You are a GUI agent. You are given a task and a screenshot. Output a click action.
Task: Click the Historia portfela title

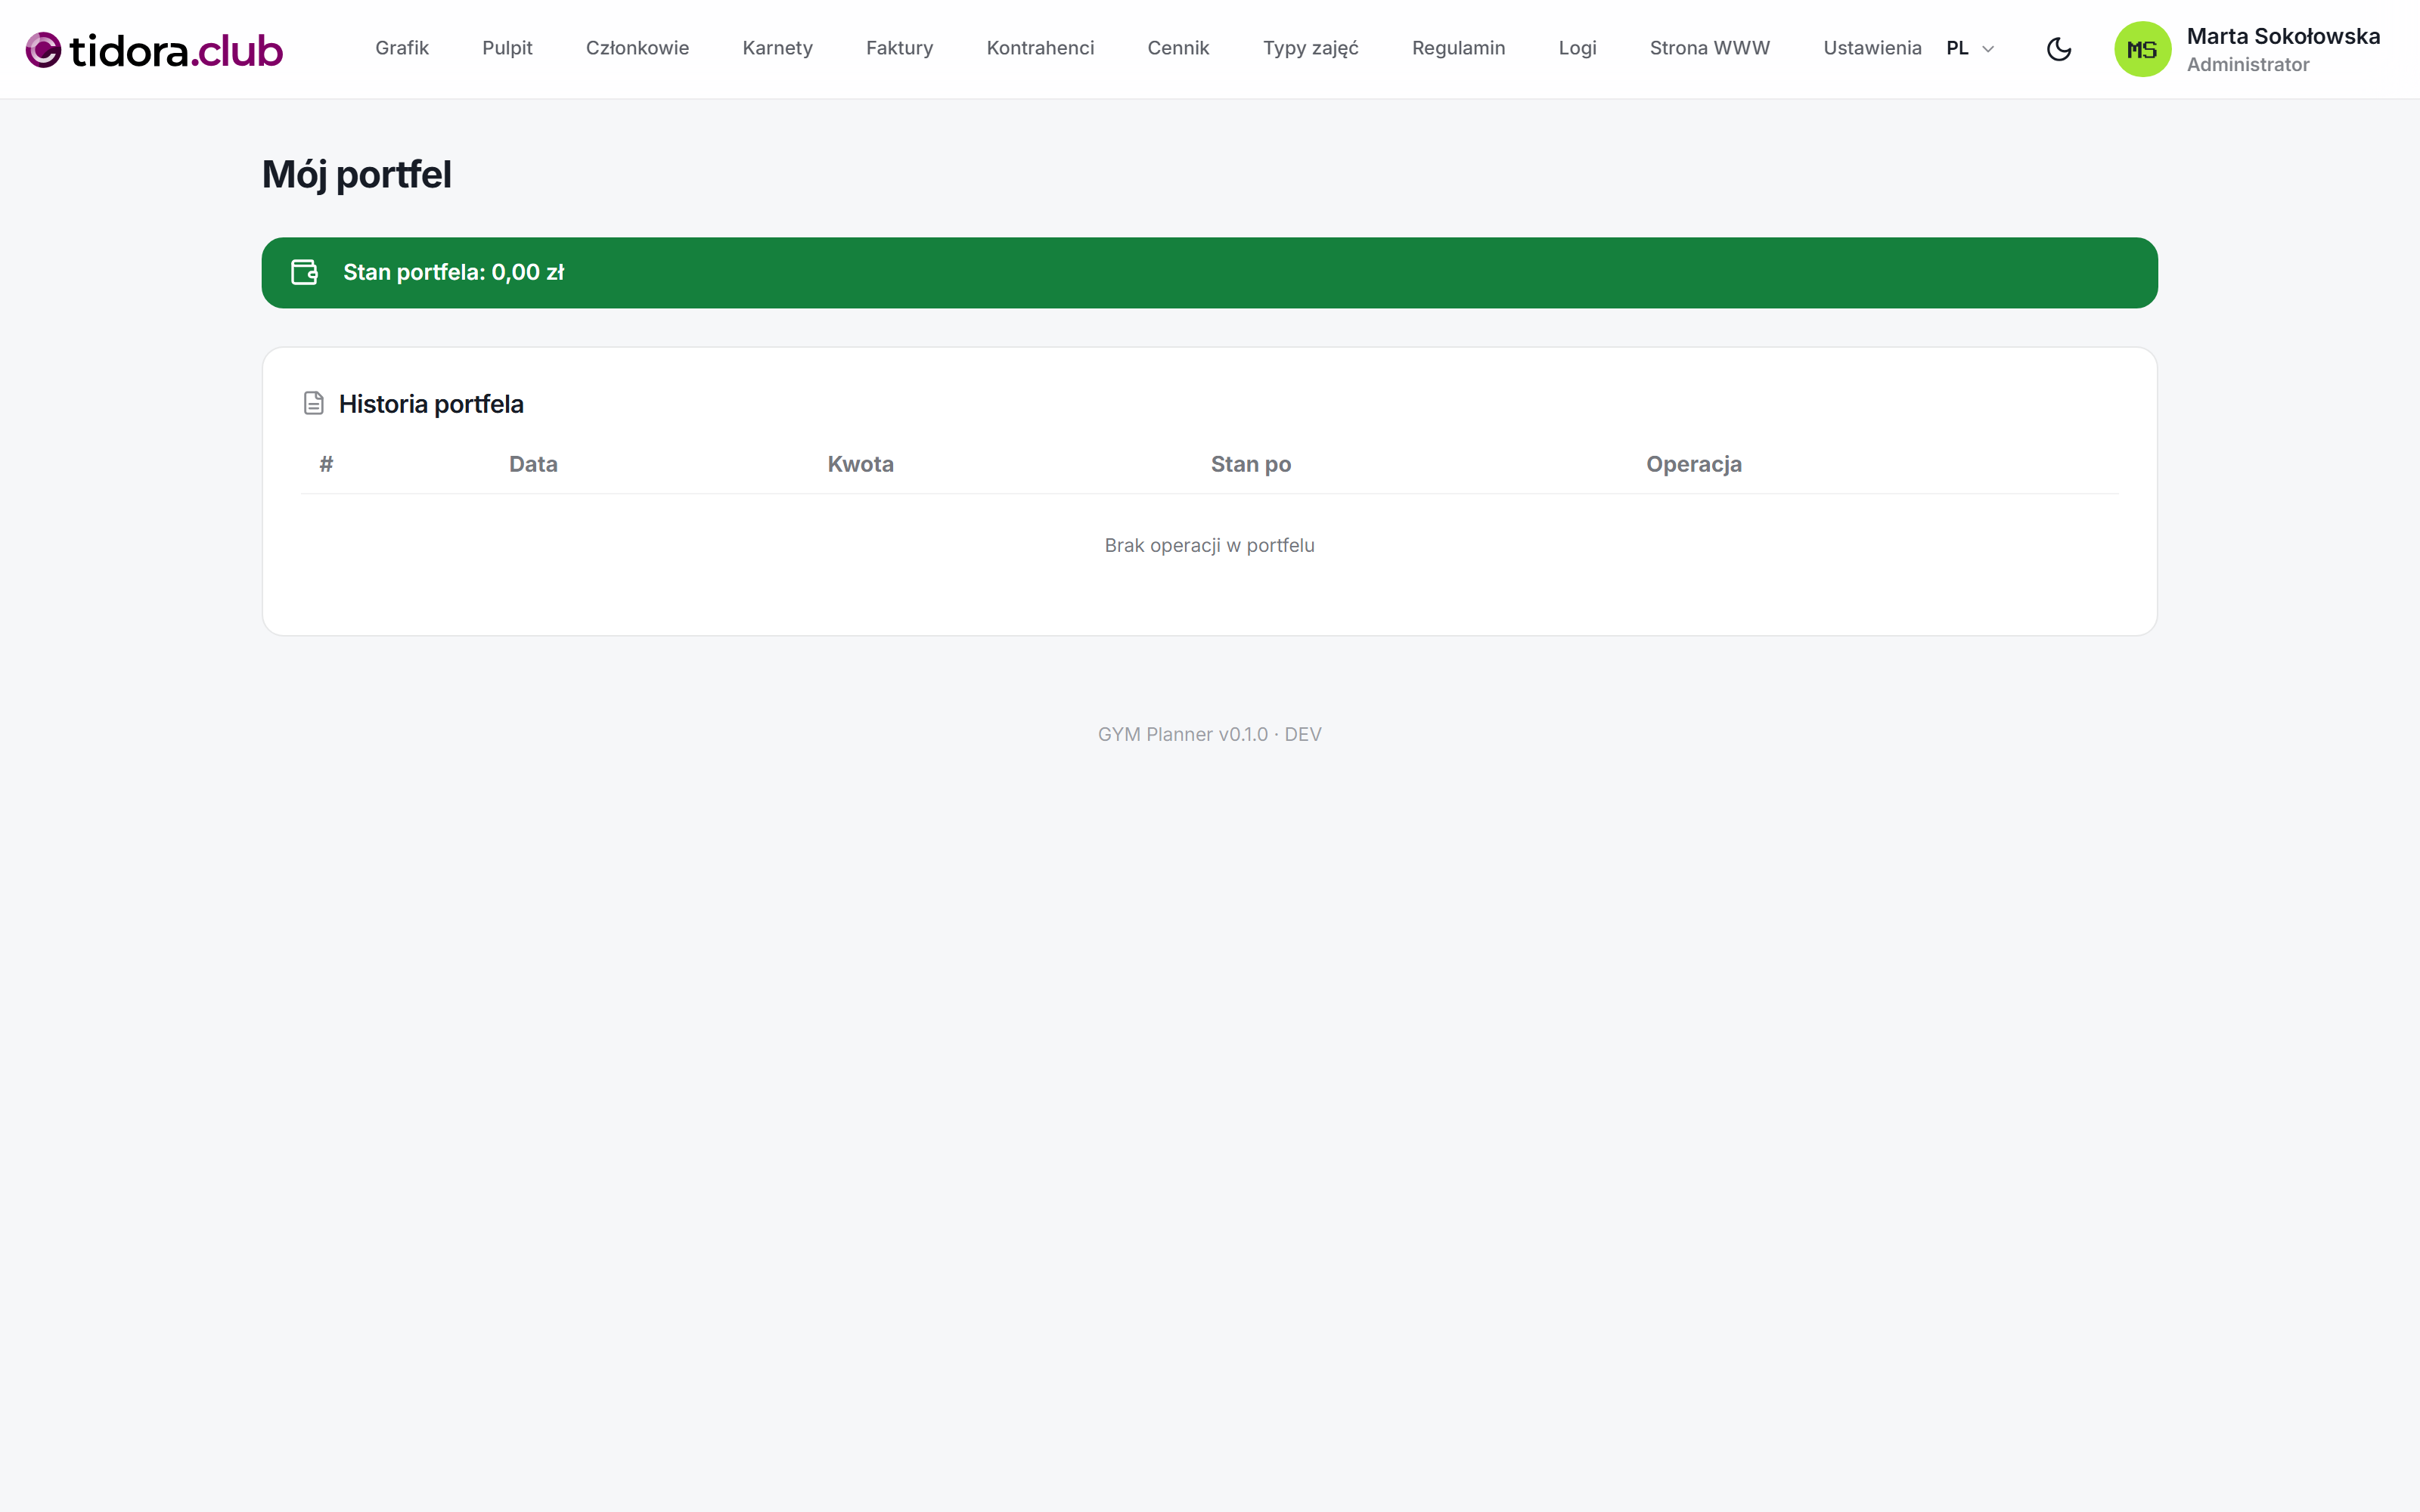[x=431, y=404]
